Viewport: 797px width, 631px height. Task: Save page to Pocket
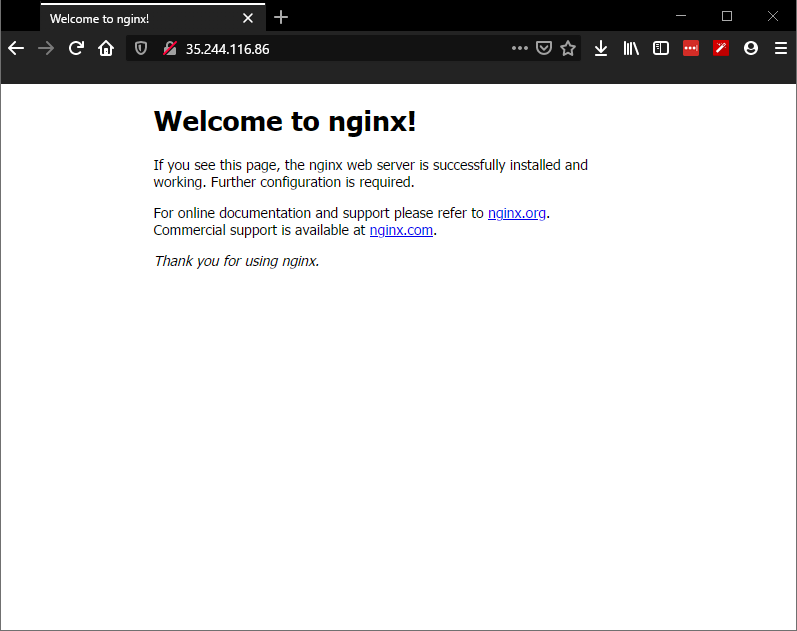(x=544, y=48)
